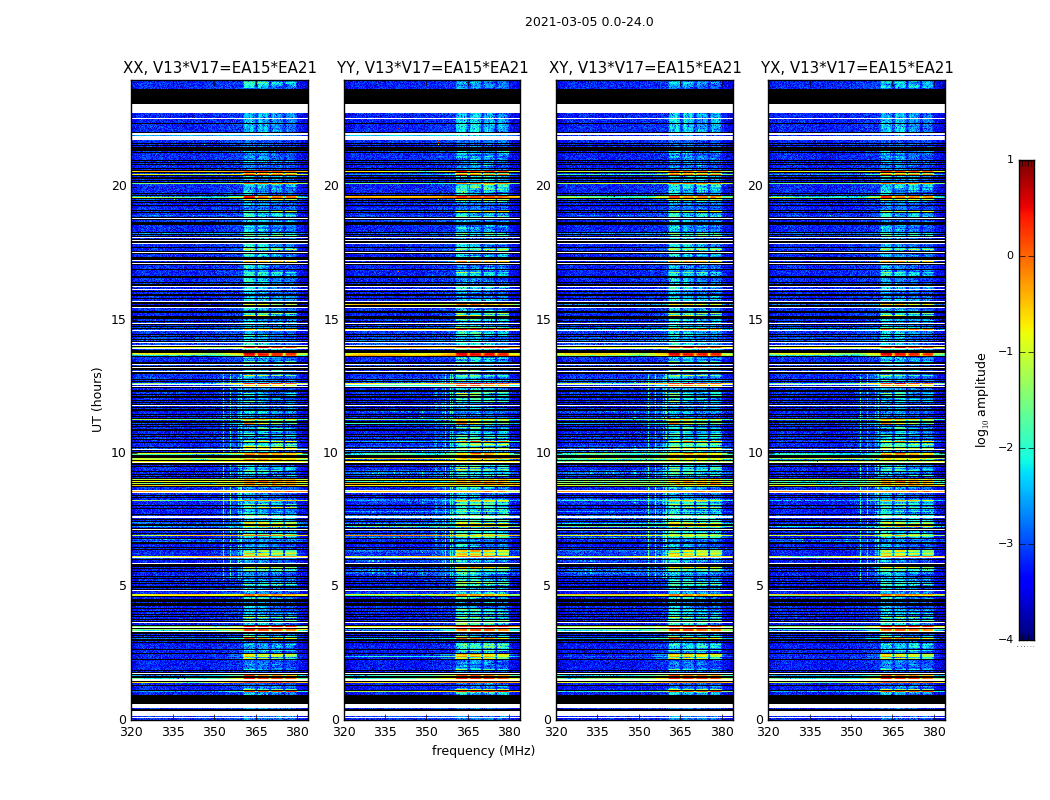Select the YY, V13*V17 panel title

coord(432,68)
